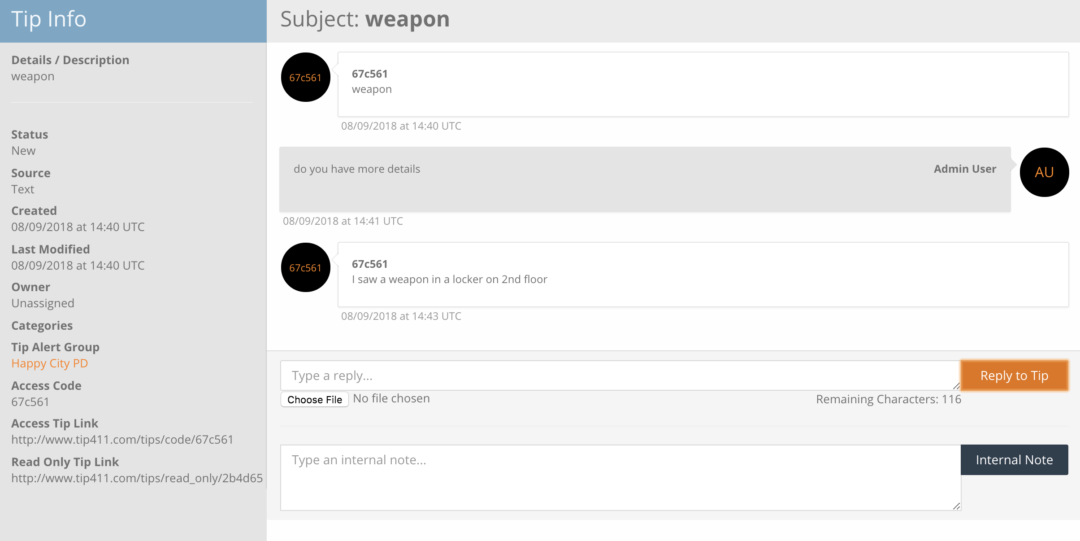Screen dimensions: 1080x541
Task: Click the Choose File button
Action: (315, 399)
